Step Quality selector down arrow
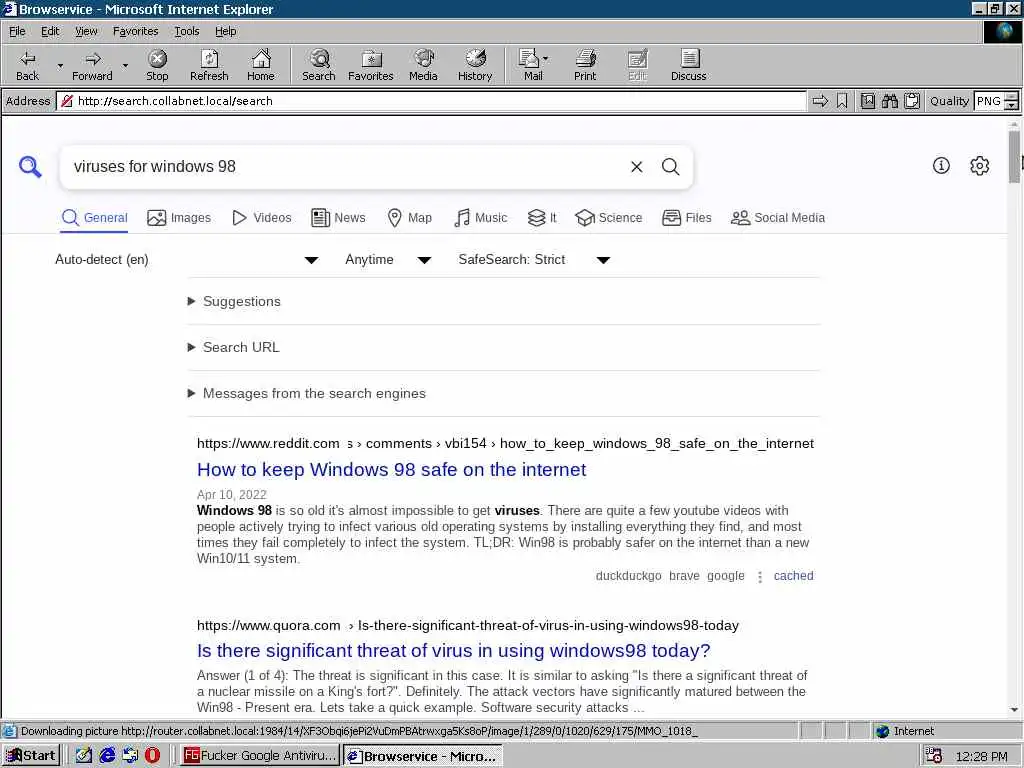Image resolution: width=1024 pixels, height=768 pixels. [x=1011, y=105]
